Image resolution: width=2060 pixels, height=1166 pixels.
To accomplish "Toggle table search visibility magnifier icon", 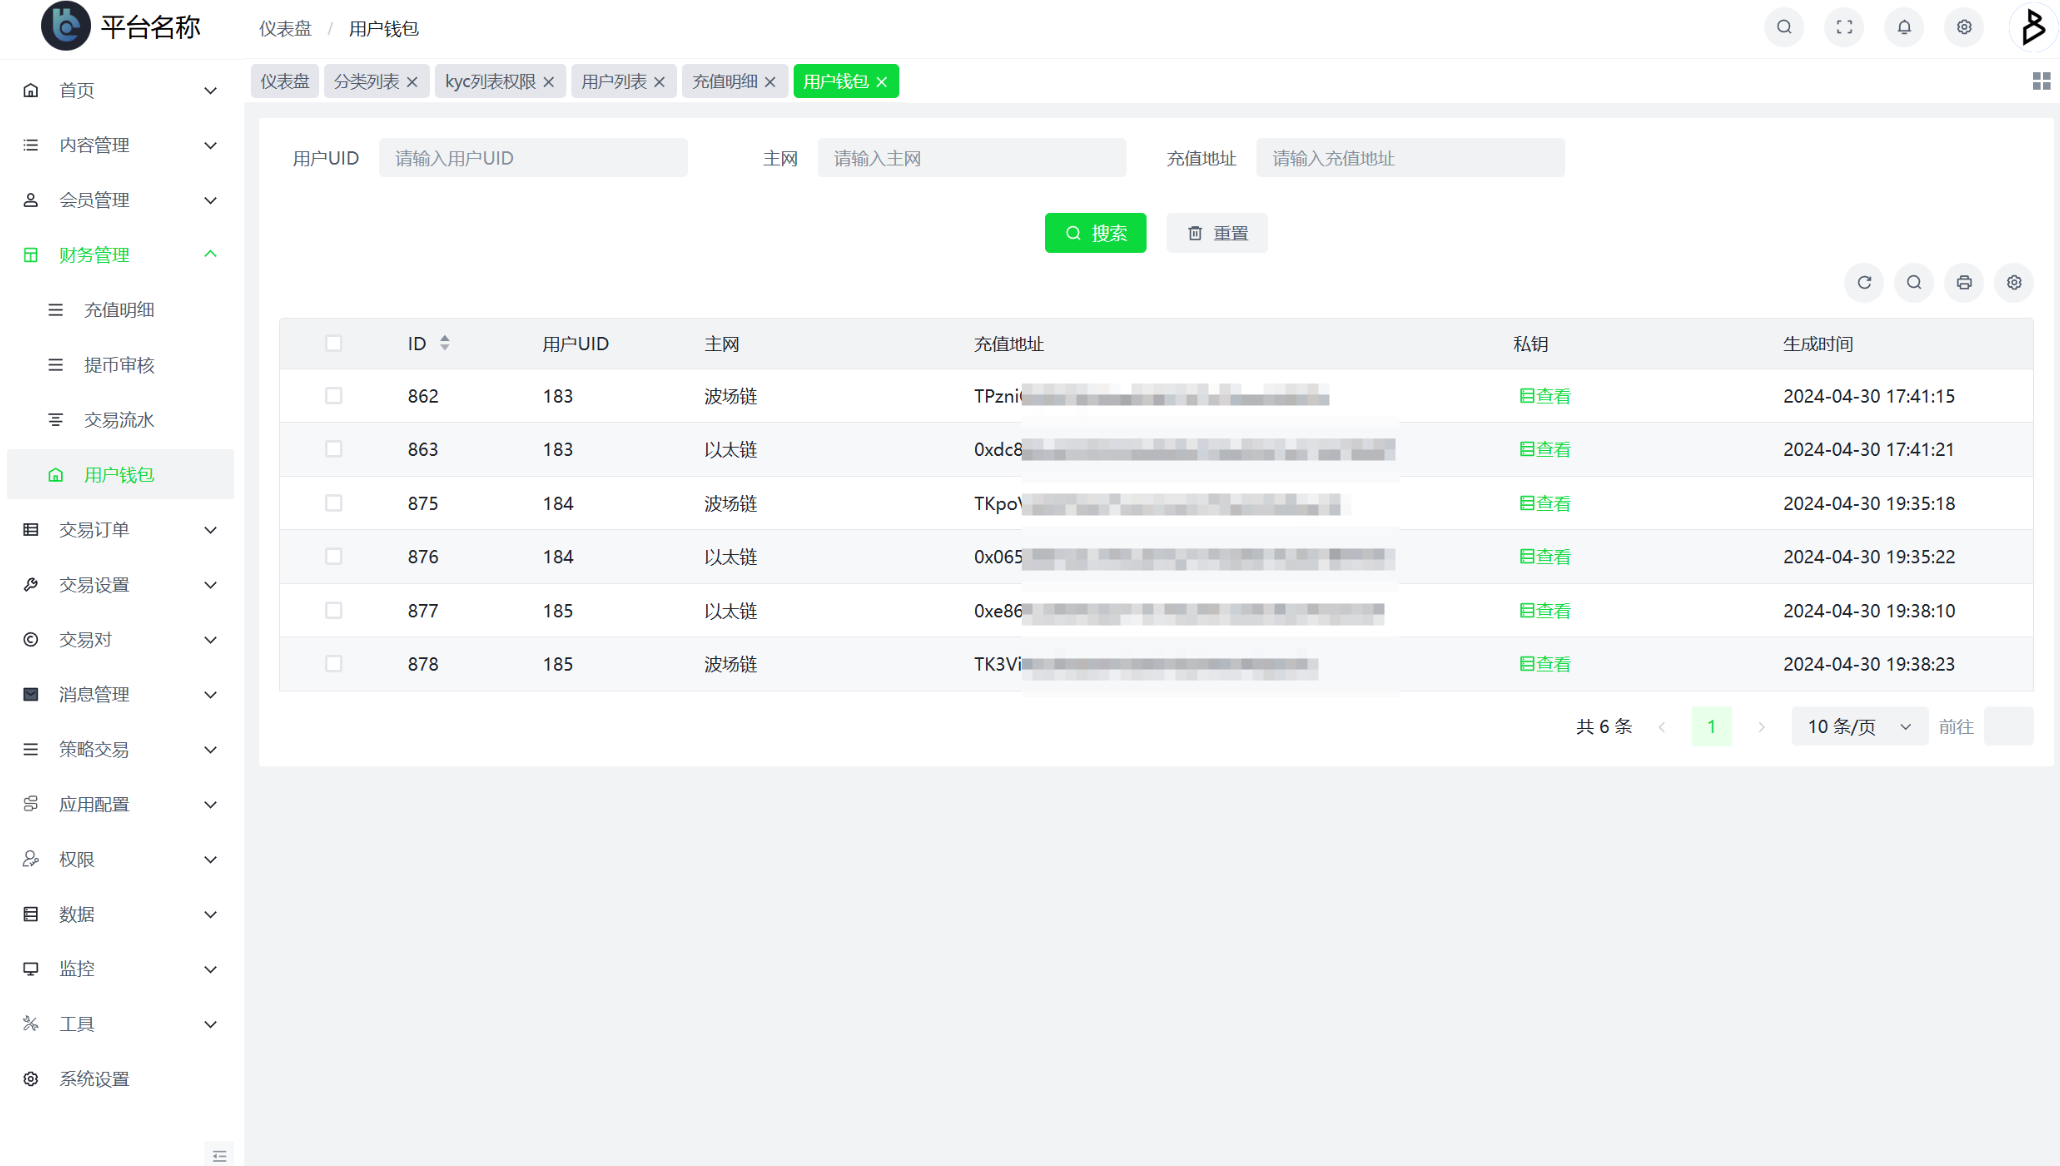I will coord(1914,283).
